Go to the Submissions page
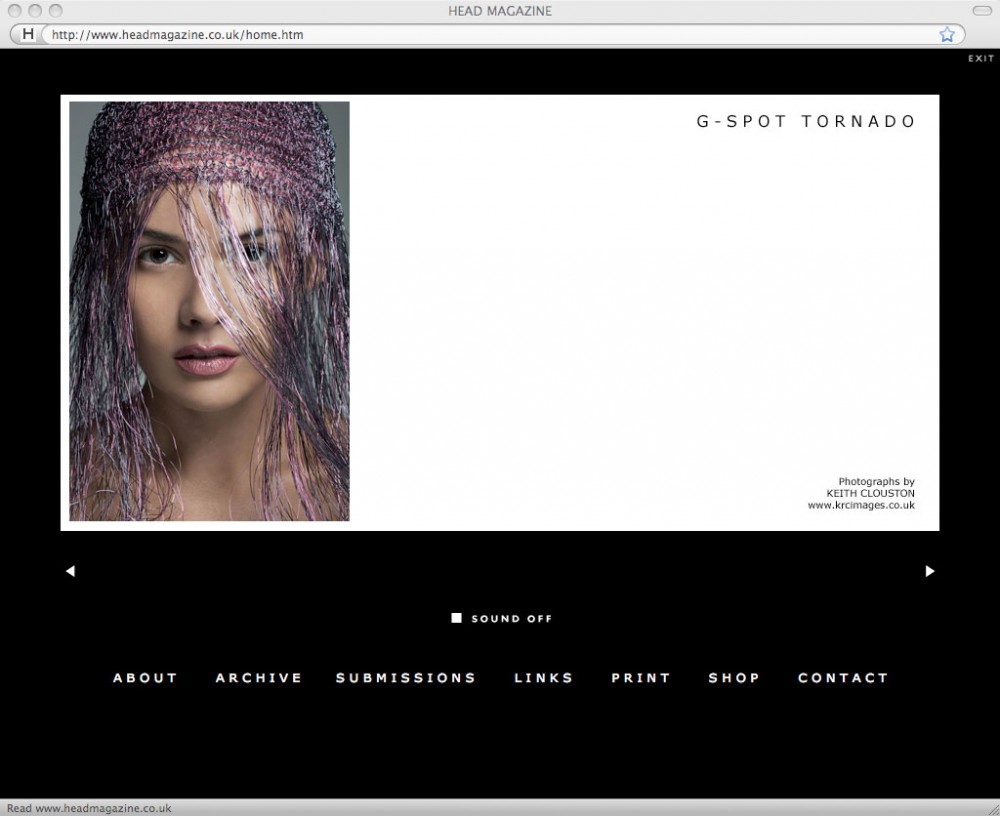This screenshot has height=816, width=1000. click(x=406, y=678)
